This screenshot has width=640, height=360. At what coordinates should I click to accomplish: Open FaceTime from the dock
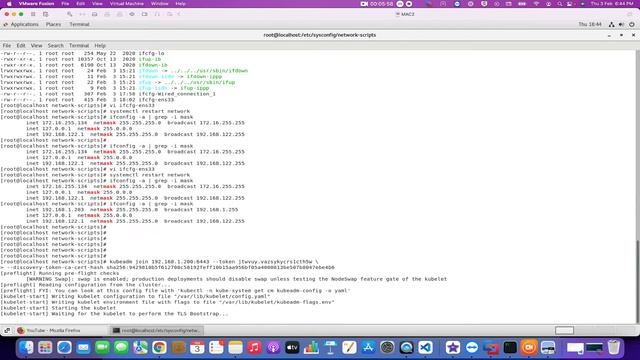102,347
